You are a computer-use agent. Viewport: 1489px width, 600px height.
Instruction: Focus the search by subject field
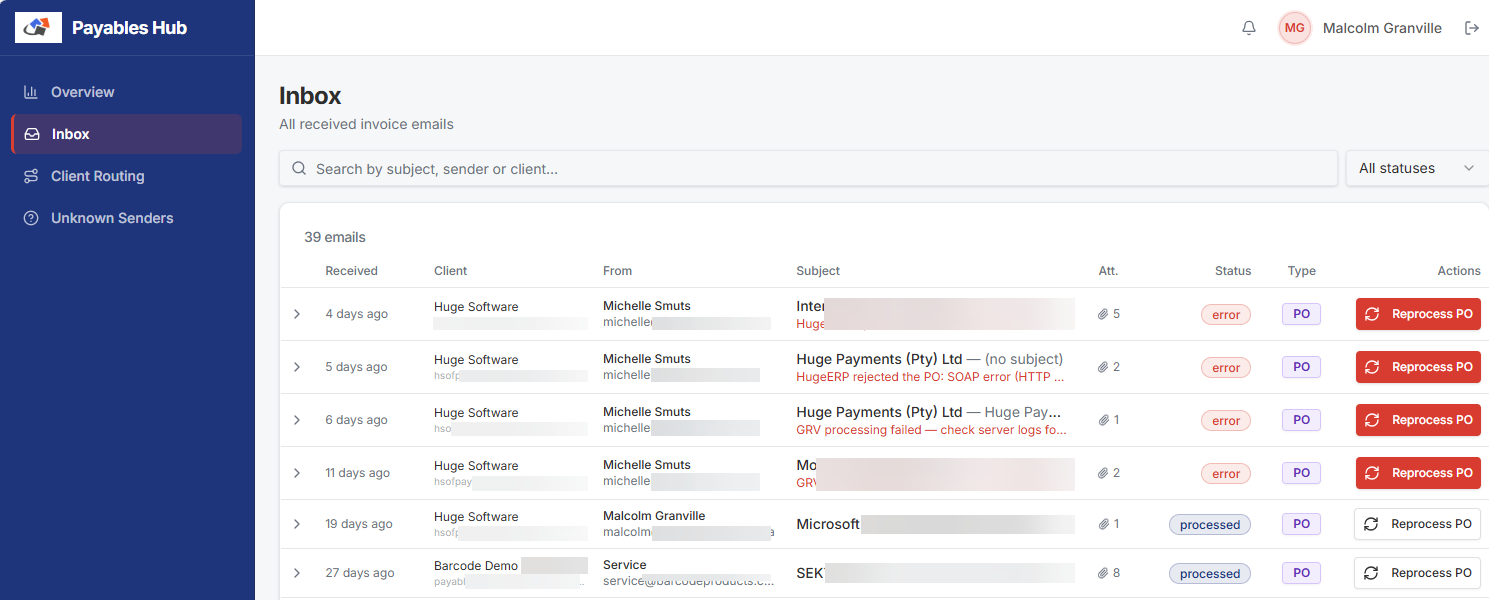pyautogui.click(x=808, y=169)
